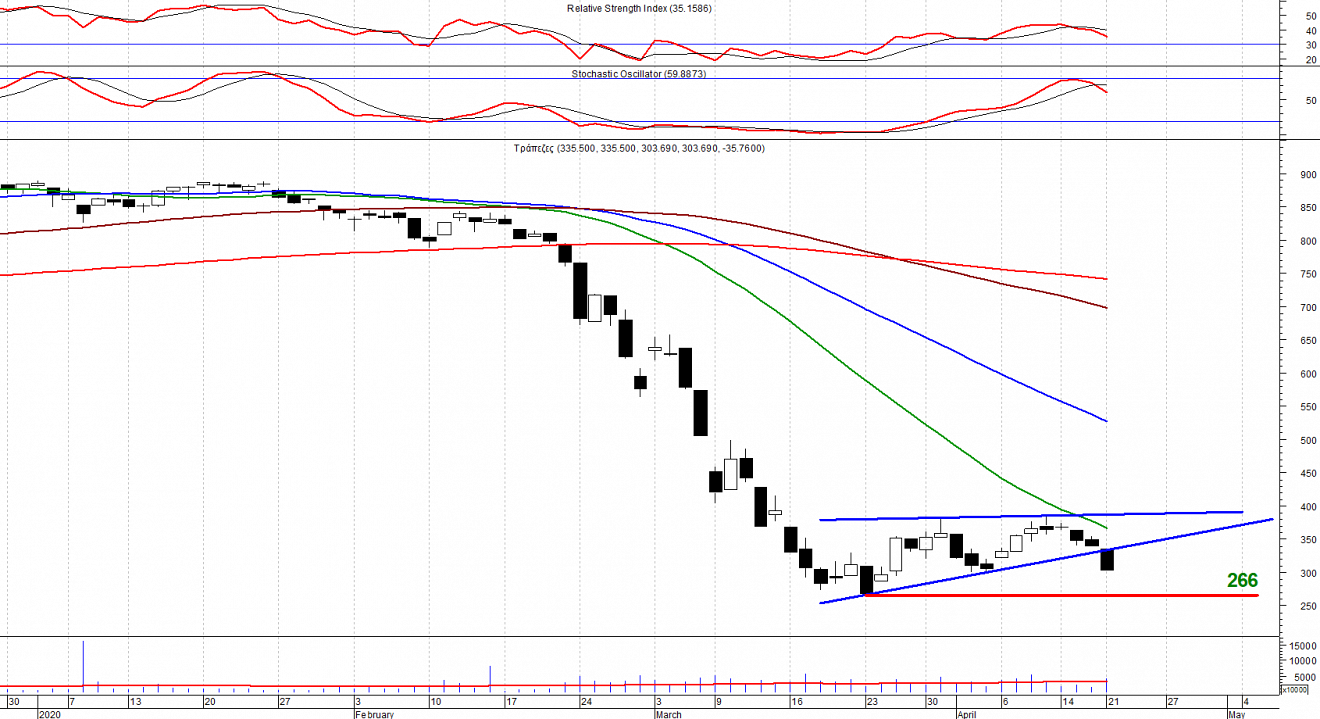Jump to the May label on the date axis

(1236, 714)
